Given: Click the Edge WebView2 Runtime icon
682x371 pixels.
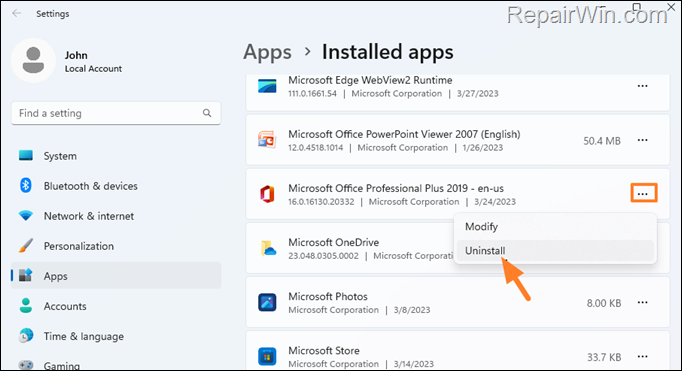Looking at the screenshot, I should [267, 86].
